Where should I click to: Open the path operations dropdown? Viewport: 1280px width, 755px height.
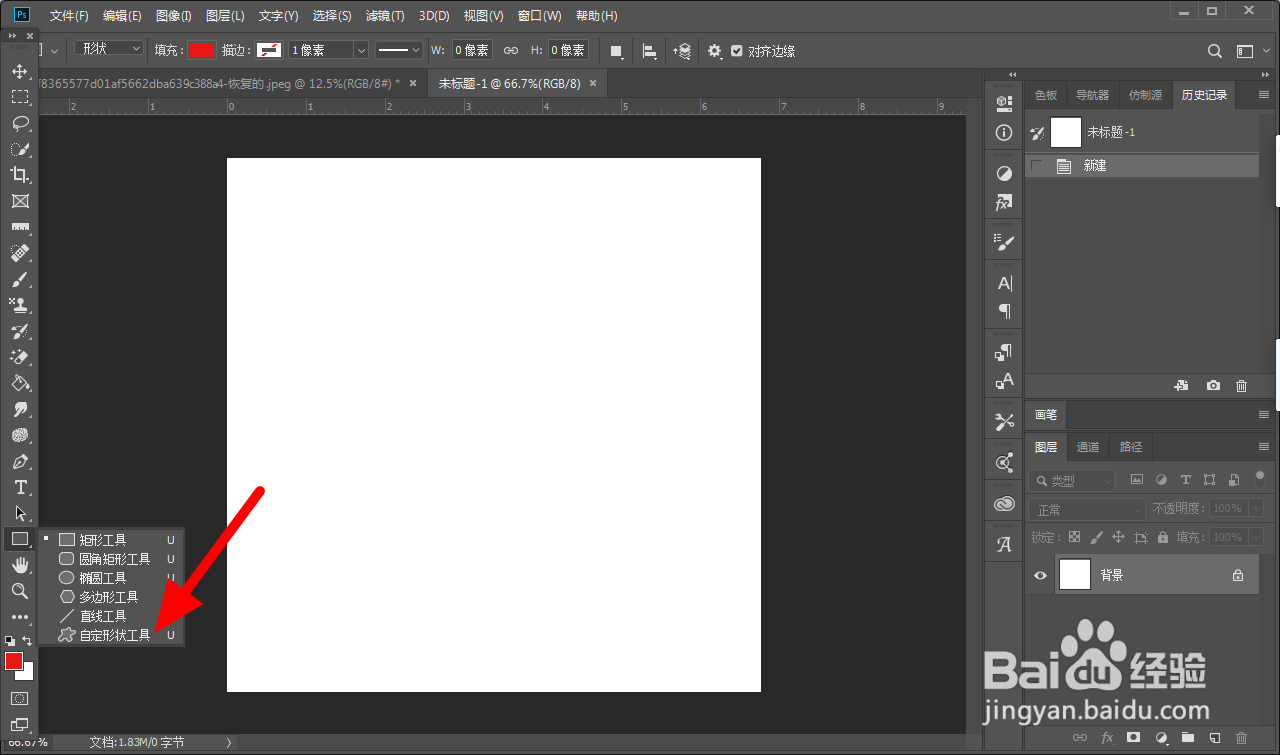pos(617,51)
